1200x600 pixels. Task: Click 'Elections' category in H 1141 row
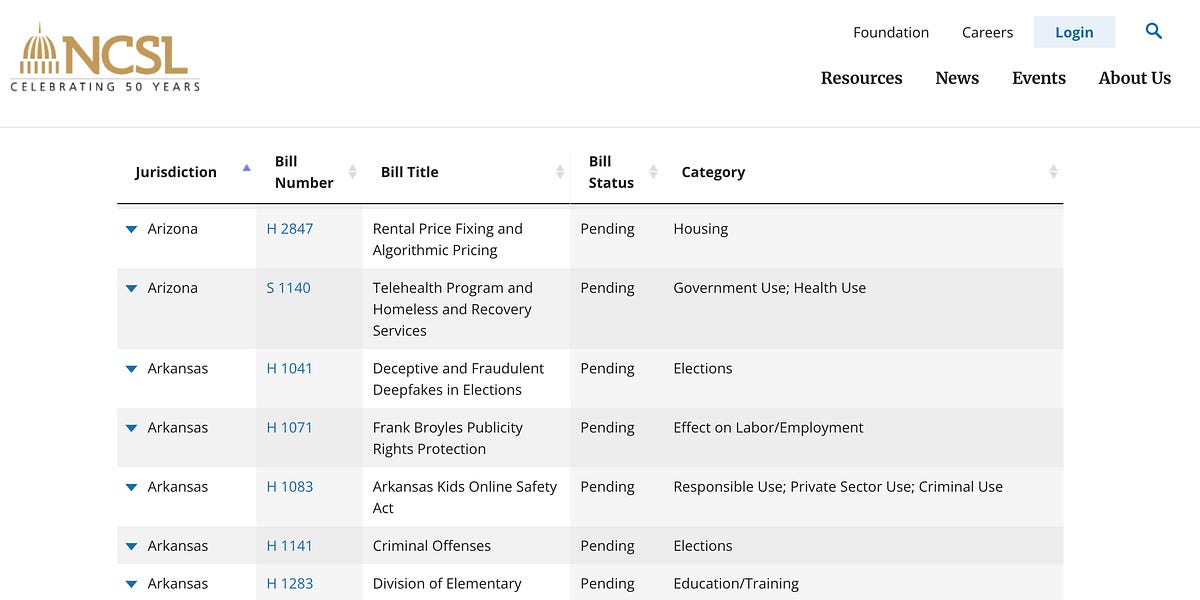point(703,546)
